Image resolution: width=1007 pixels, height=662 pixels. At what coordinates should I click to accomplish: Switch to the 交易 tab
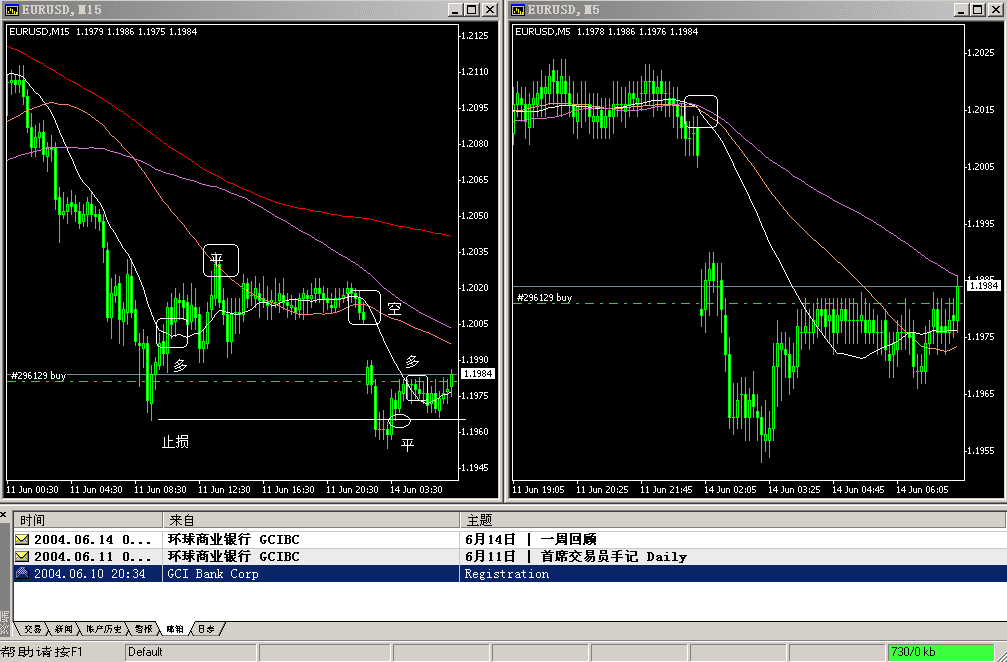tap(32, 629)
